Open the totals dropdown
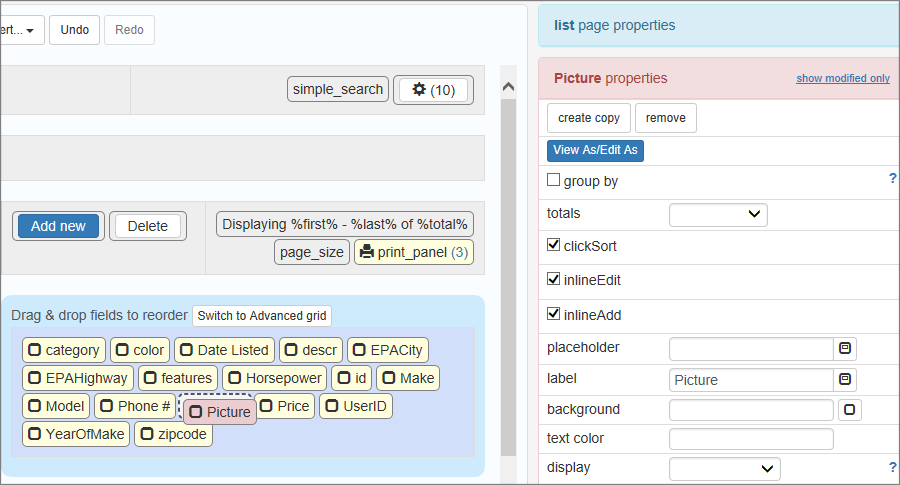This screenshot has width=900, height=485. click(717, 214)
